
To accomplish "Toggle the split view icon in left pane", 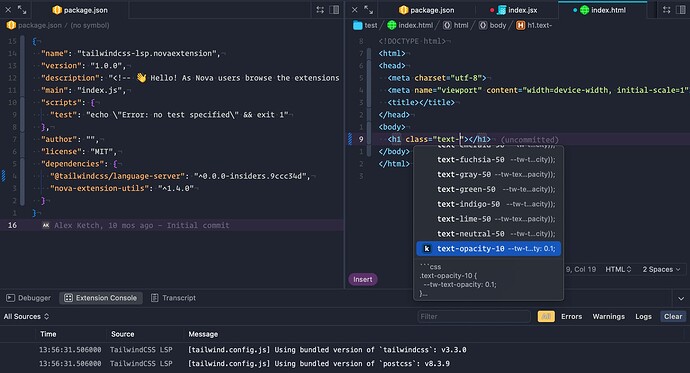I will 334,10.
